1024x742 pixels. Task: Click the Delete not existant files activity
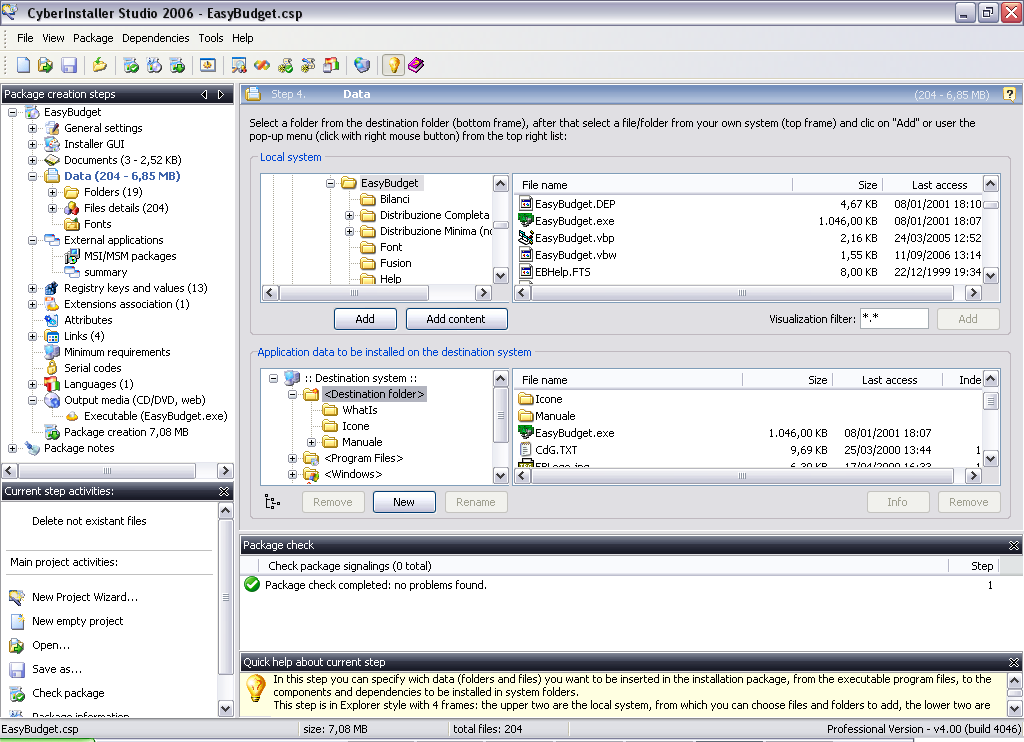pyautogui.click(x=89, y=521)
